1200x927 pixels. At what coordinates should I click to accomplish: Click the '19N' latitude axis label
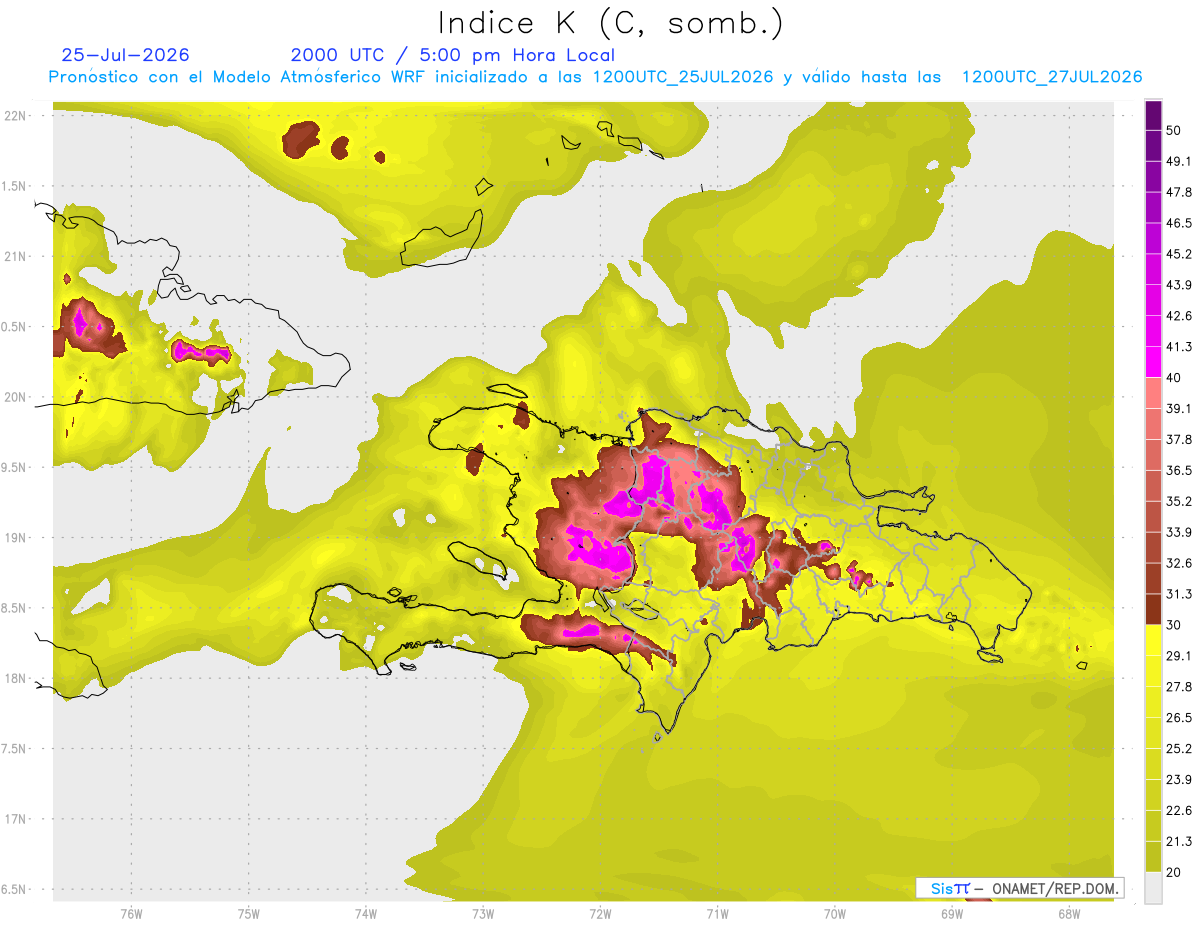16,538
